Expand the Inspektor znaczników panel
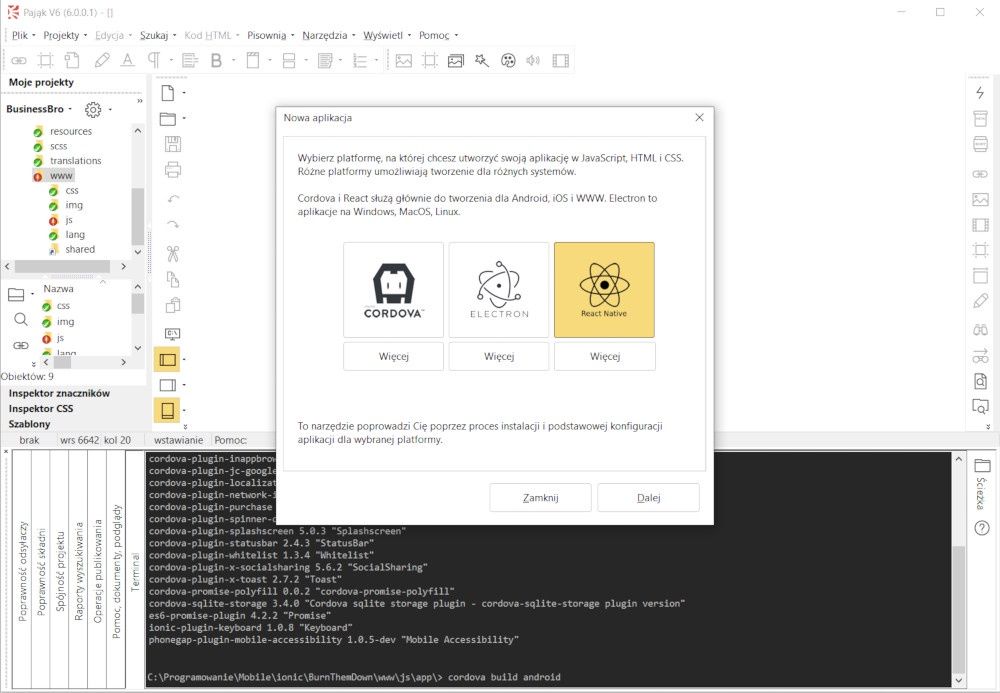Screen dimensions: 1000x693 59,393
